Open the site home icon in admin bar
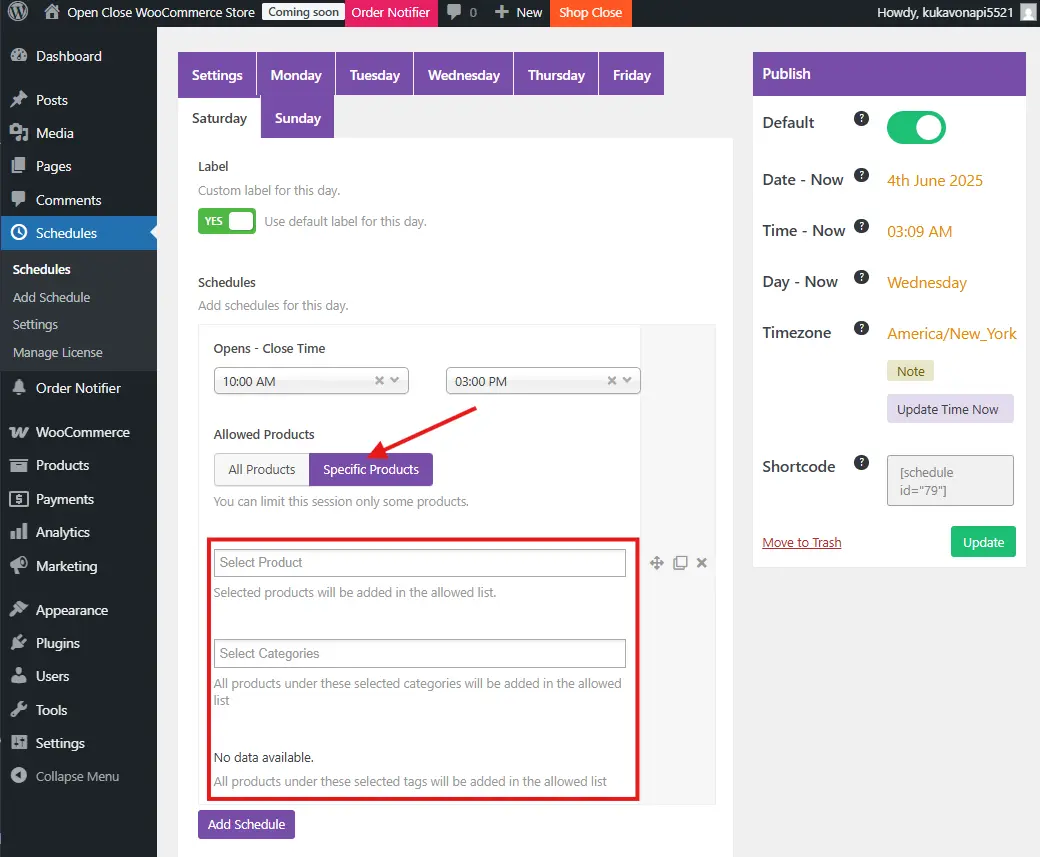The image size is (1040, 857). pos(52,12)
